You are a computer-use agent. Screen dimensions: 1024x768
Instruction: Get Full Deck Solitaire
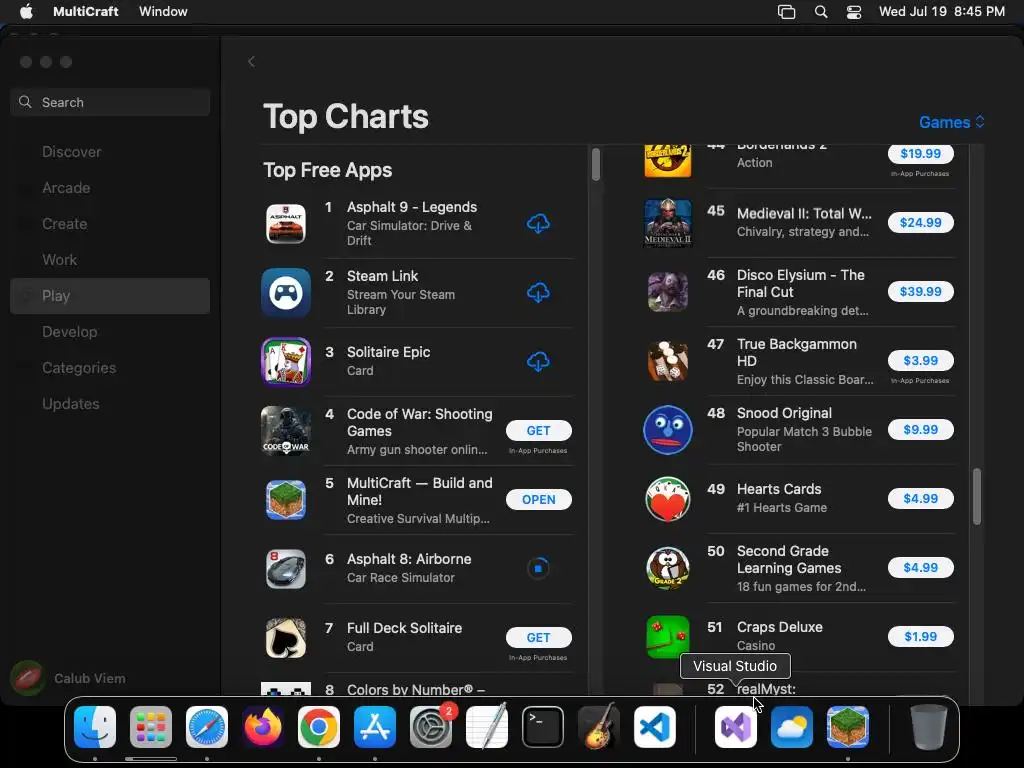[x=538, y=637]
